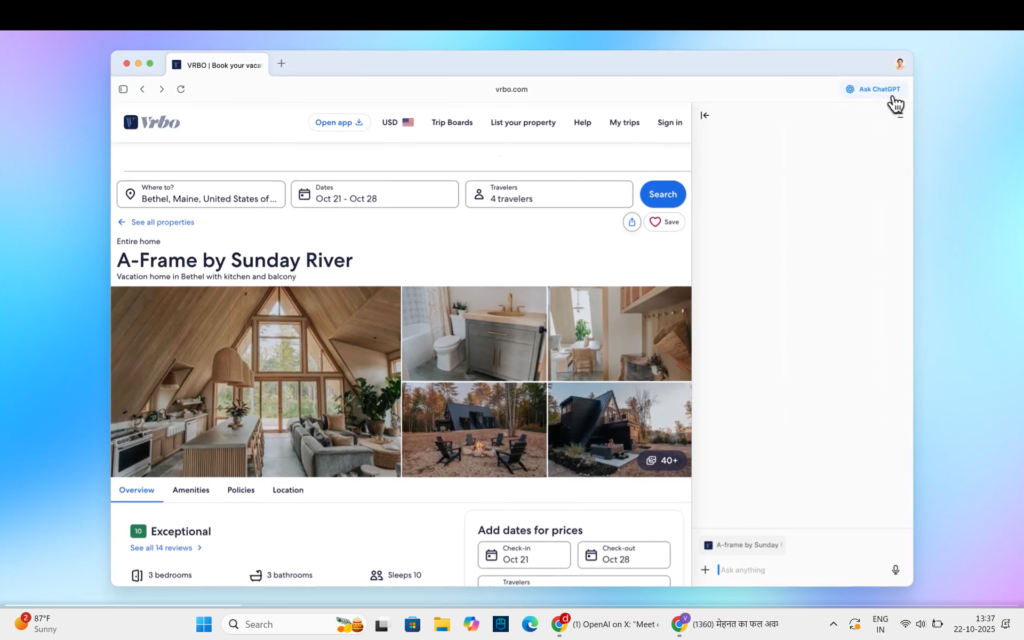This screenshot has height=640, width=1024.
Task: Click Sign in on the Vrbo header
Action: (x=669, y=122)
